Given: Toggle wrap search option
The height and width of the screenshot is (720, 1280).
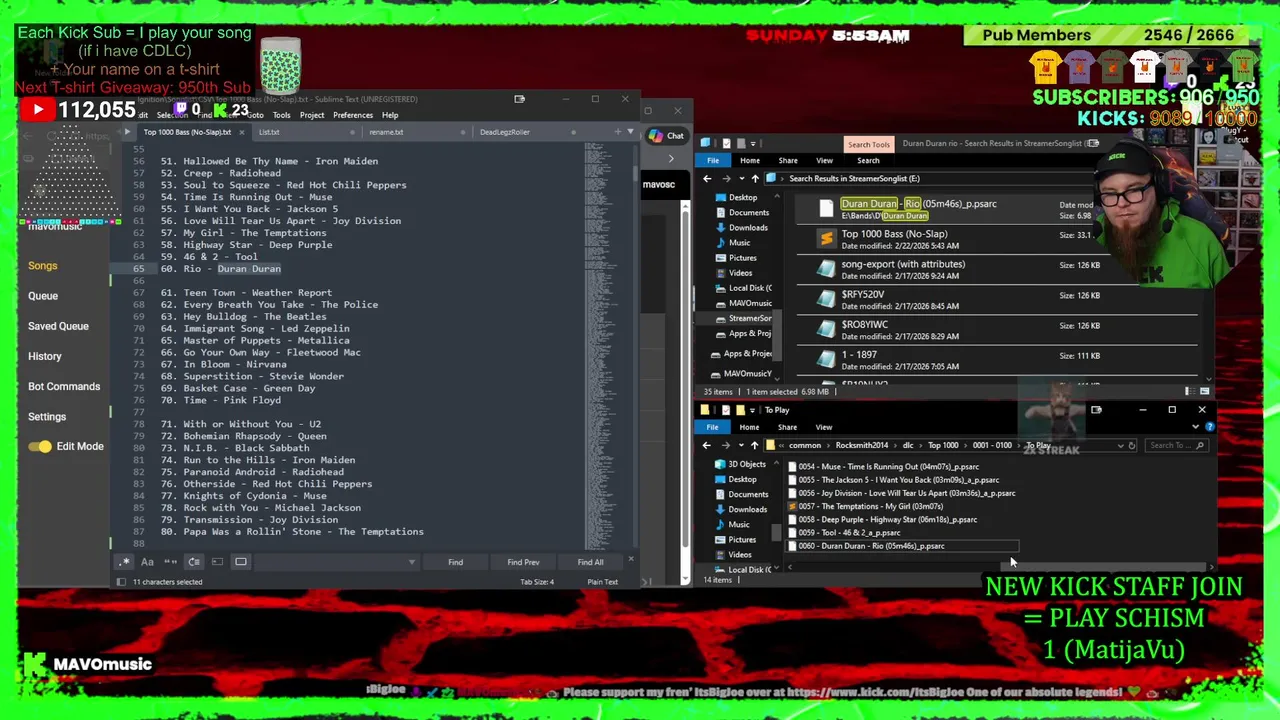Looking at the screenshot, I should click(x=194, y=562).
